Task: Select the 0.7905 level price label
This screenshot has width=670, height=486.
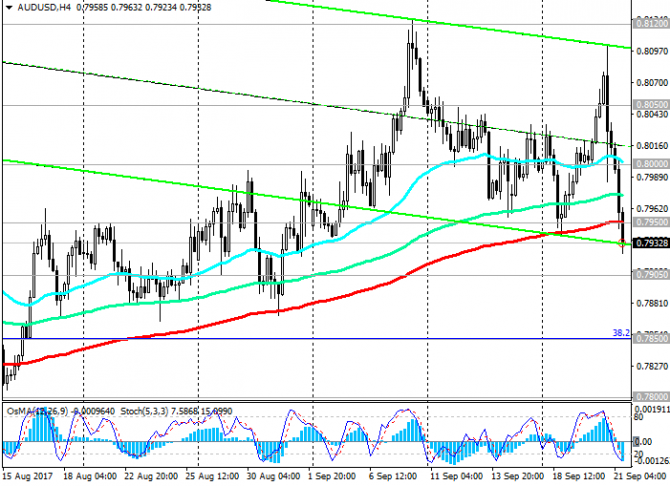Action: pos(652,274)
